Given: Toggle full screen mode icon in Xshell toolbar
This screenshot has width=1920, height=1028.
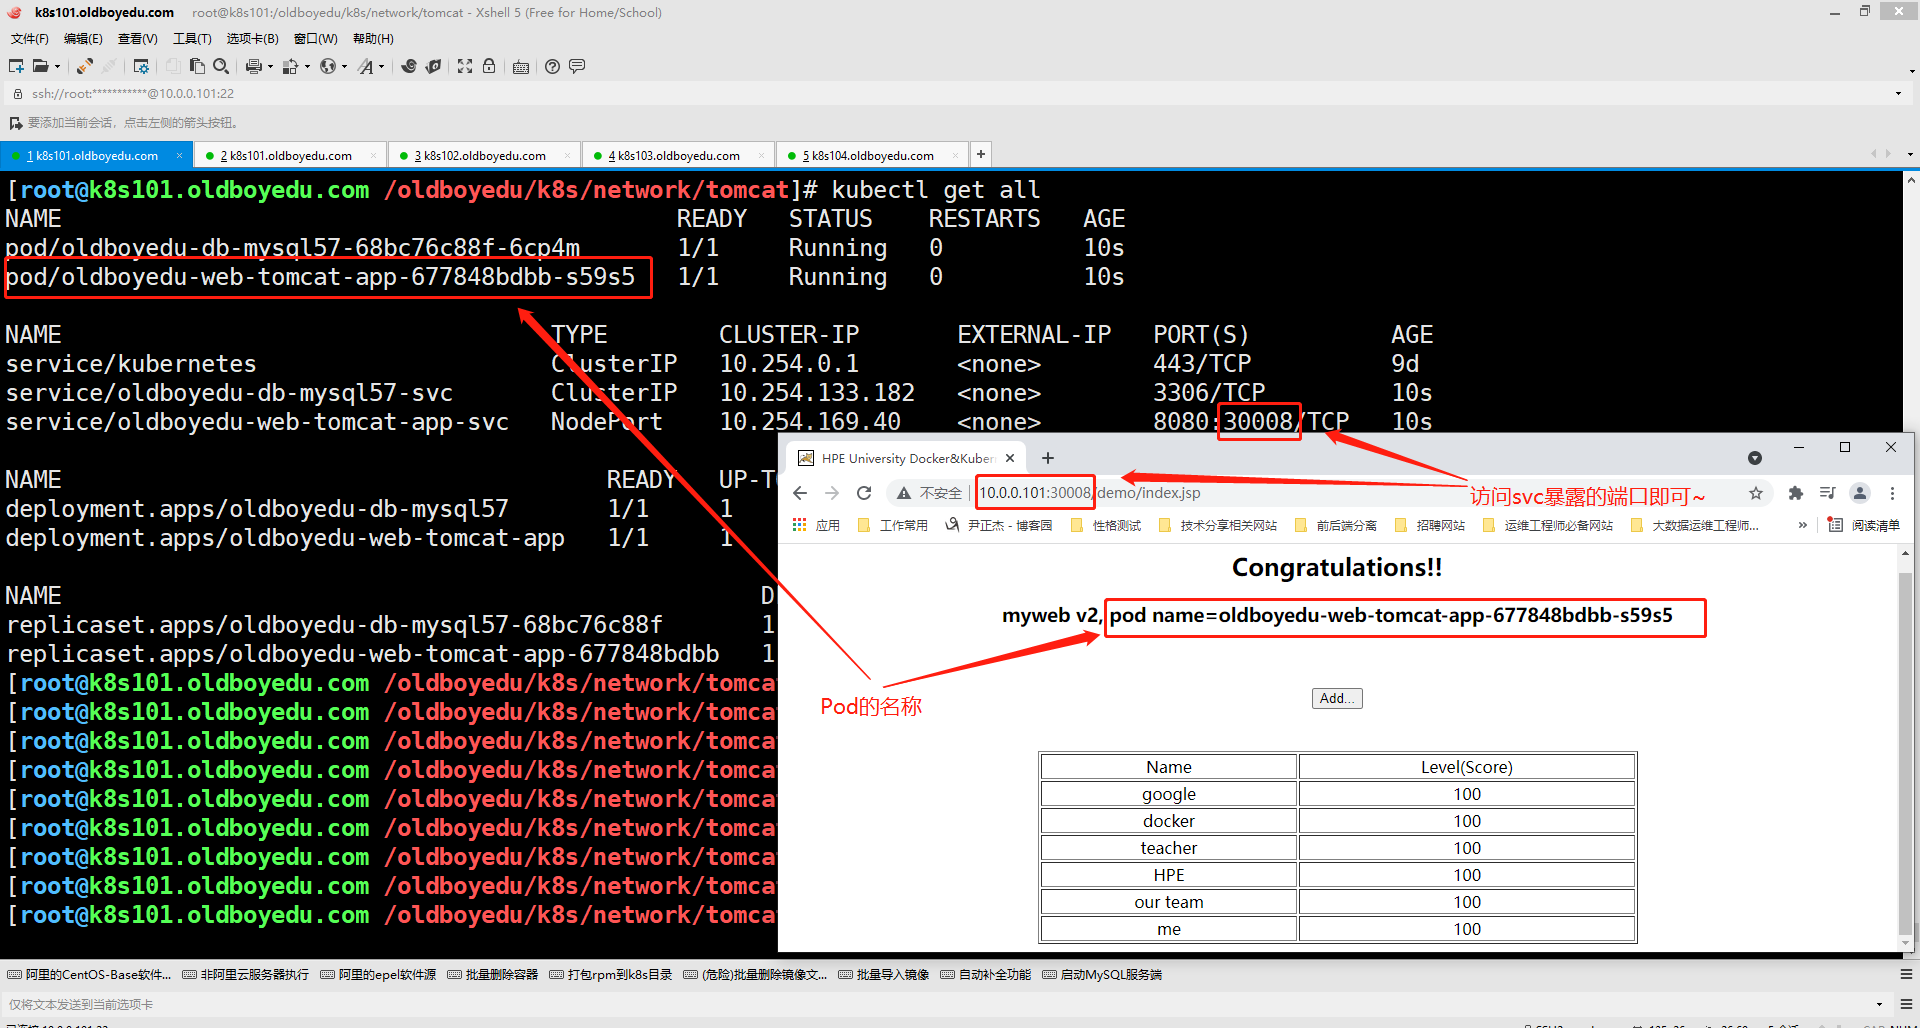Looking at the screenshot, I should [x=465, y=66].
